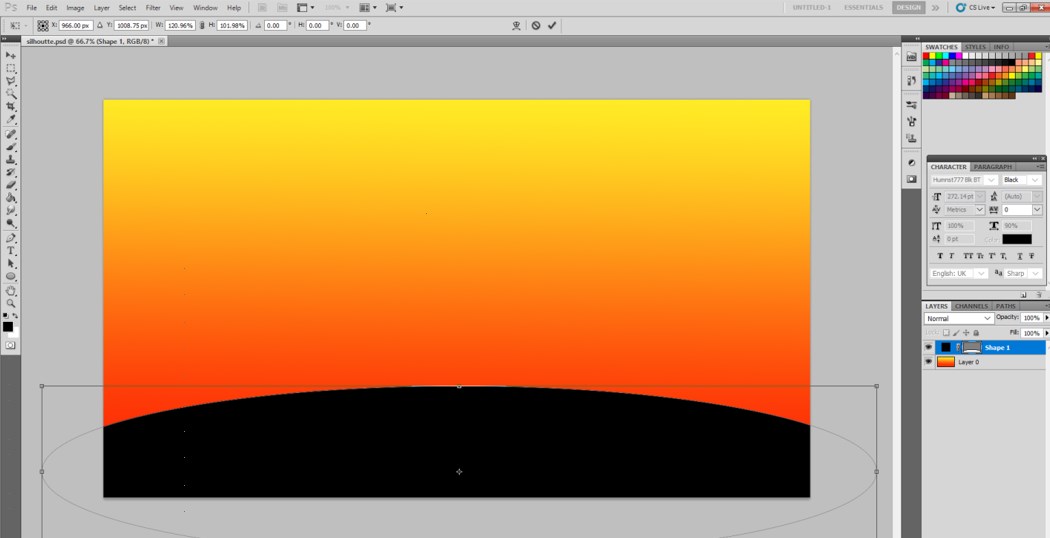Screen dimensions: 1050x538
Task: Open the anti-aliasing Sharp dropdown
Action: (x=1023, y=273)
